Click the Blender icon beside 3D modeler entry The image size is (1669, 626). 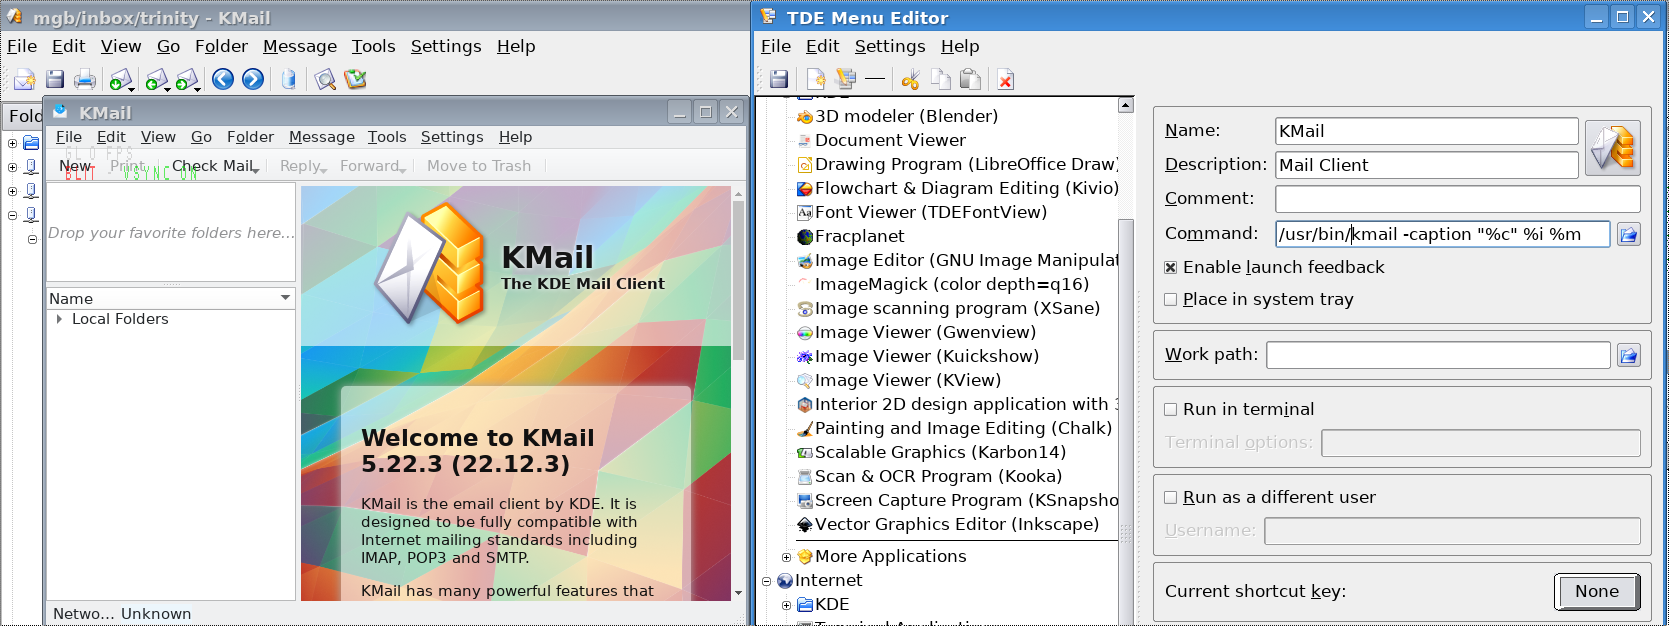point(805,117)
